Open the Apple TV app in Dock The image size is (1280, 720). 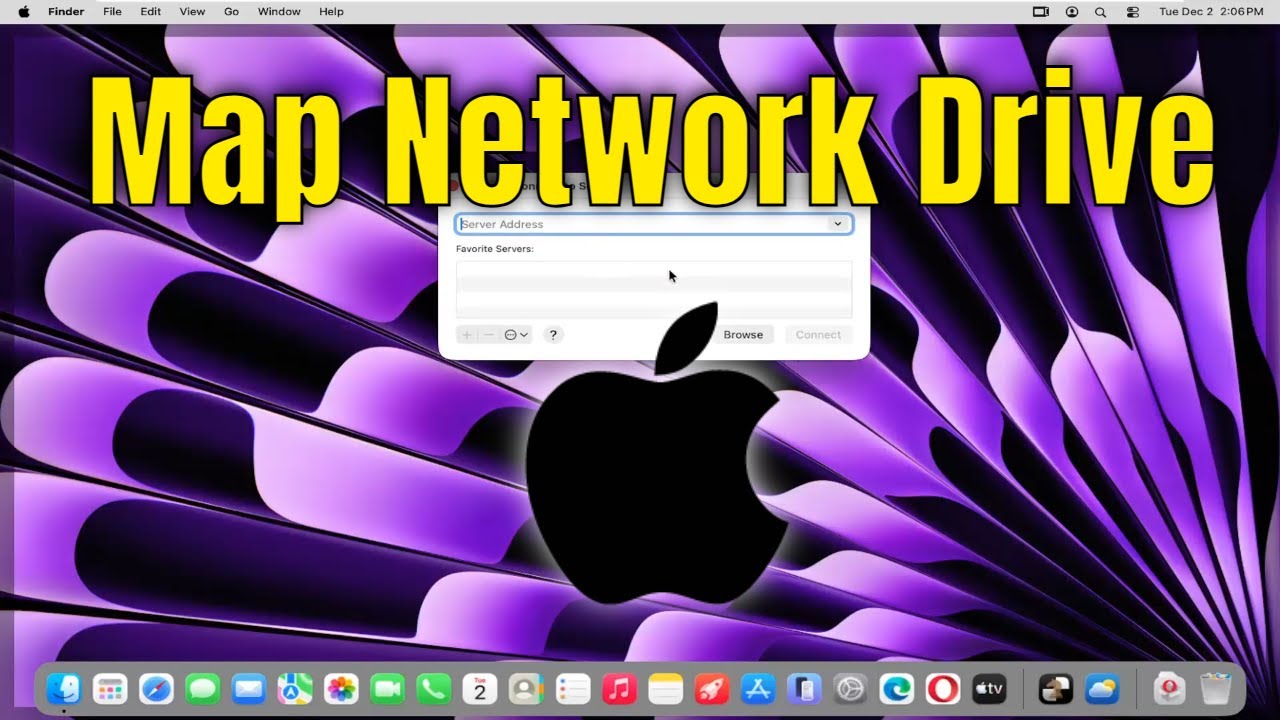[x=989, y=689]
